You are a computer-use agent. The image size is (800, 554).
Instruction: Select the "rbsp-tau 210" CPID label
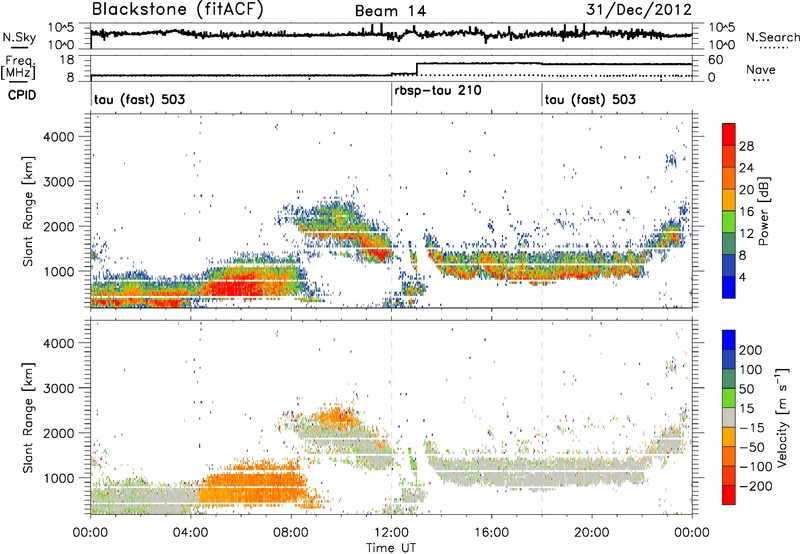pyautogui.click(x=438, y=91)
